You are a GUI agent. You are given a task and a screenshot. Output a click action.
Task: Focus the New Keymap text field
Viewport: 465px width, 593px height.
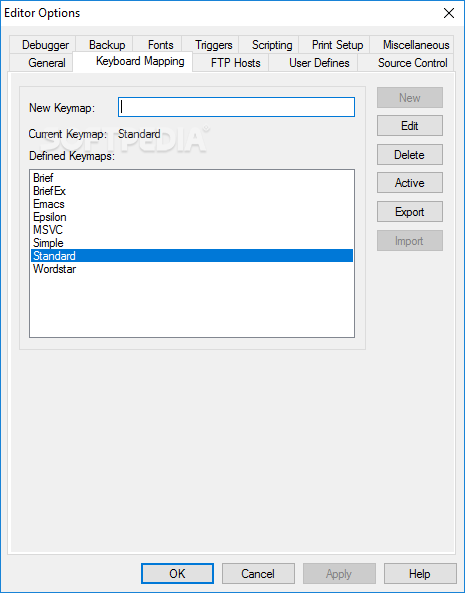236,107
